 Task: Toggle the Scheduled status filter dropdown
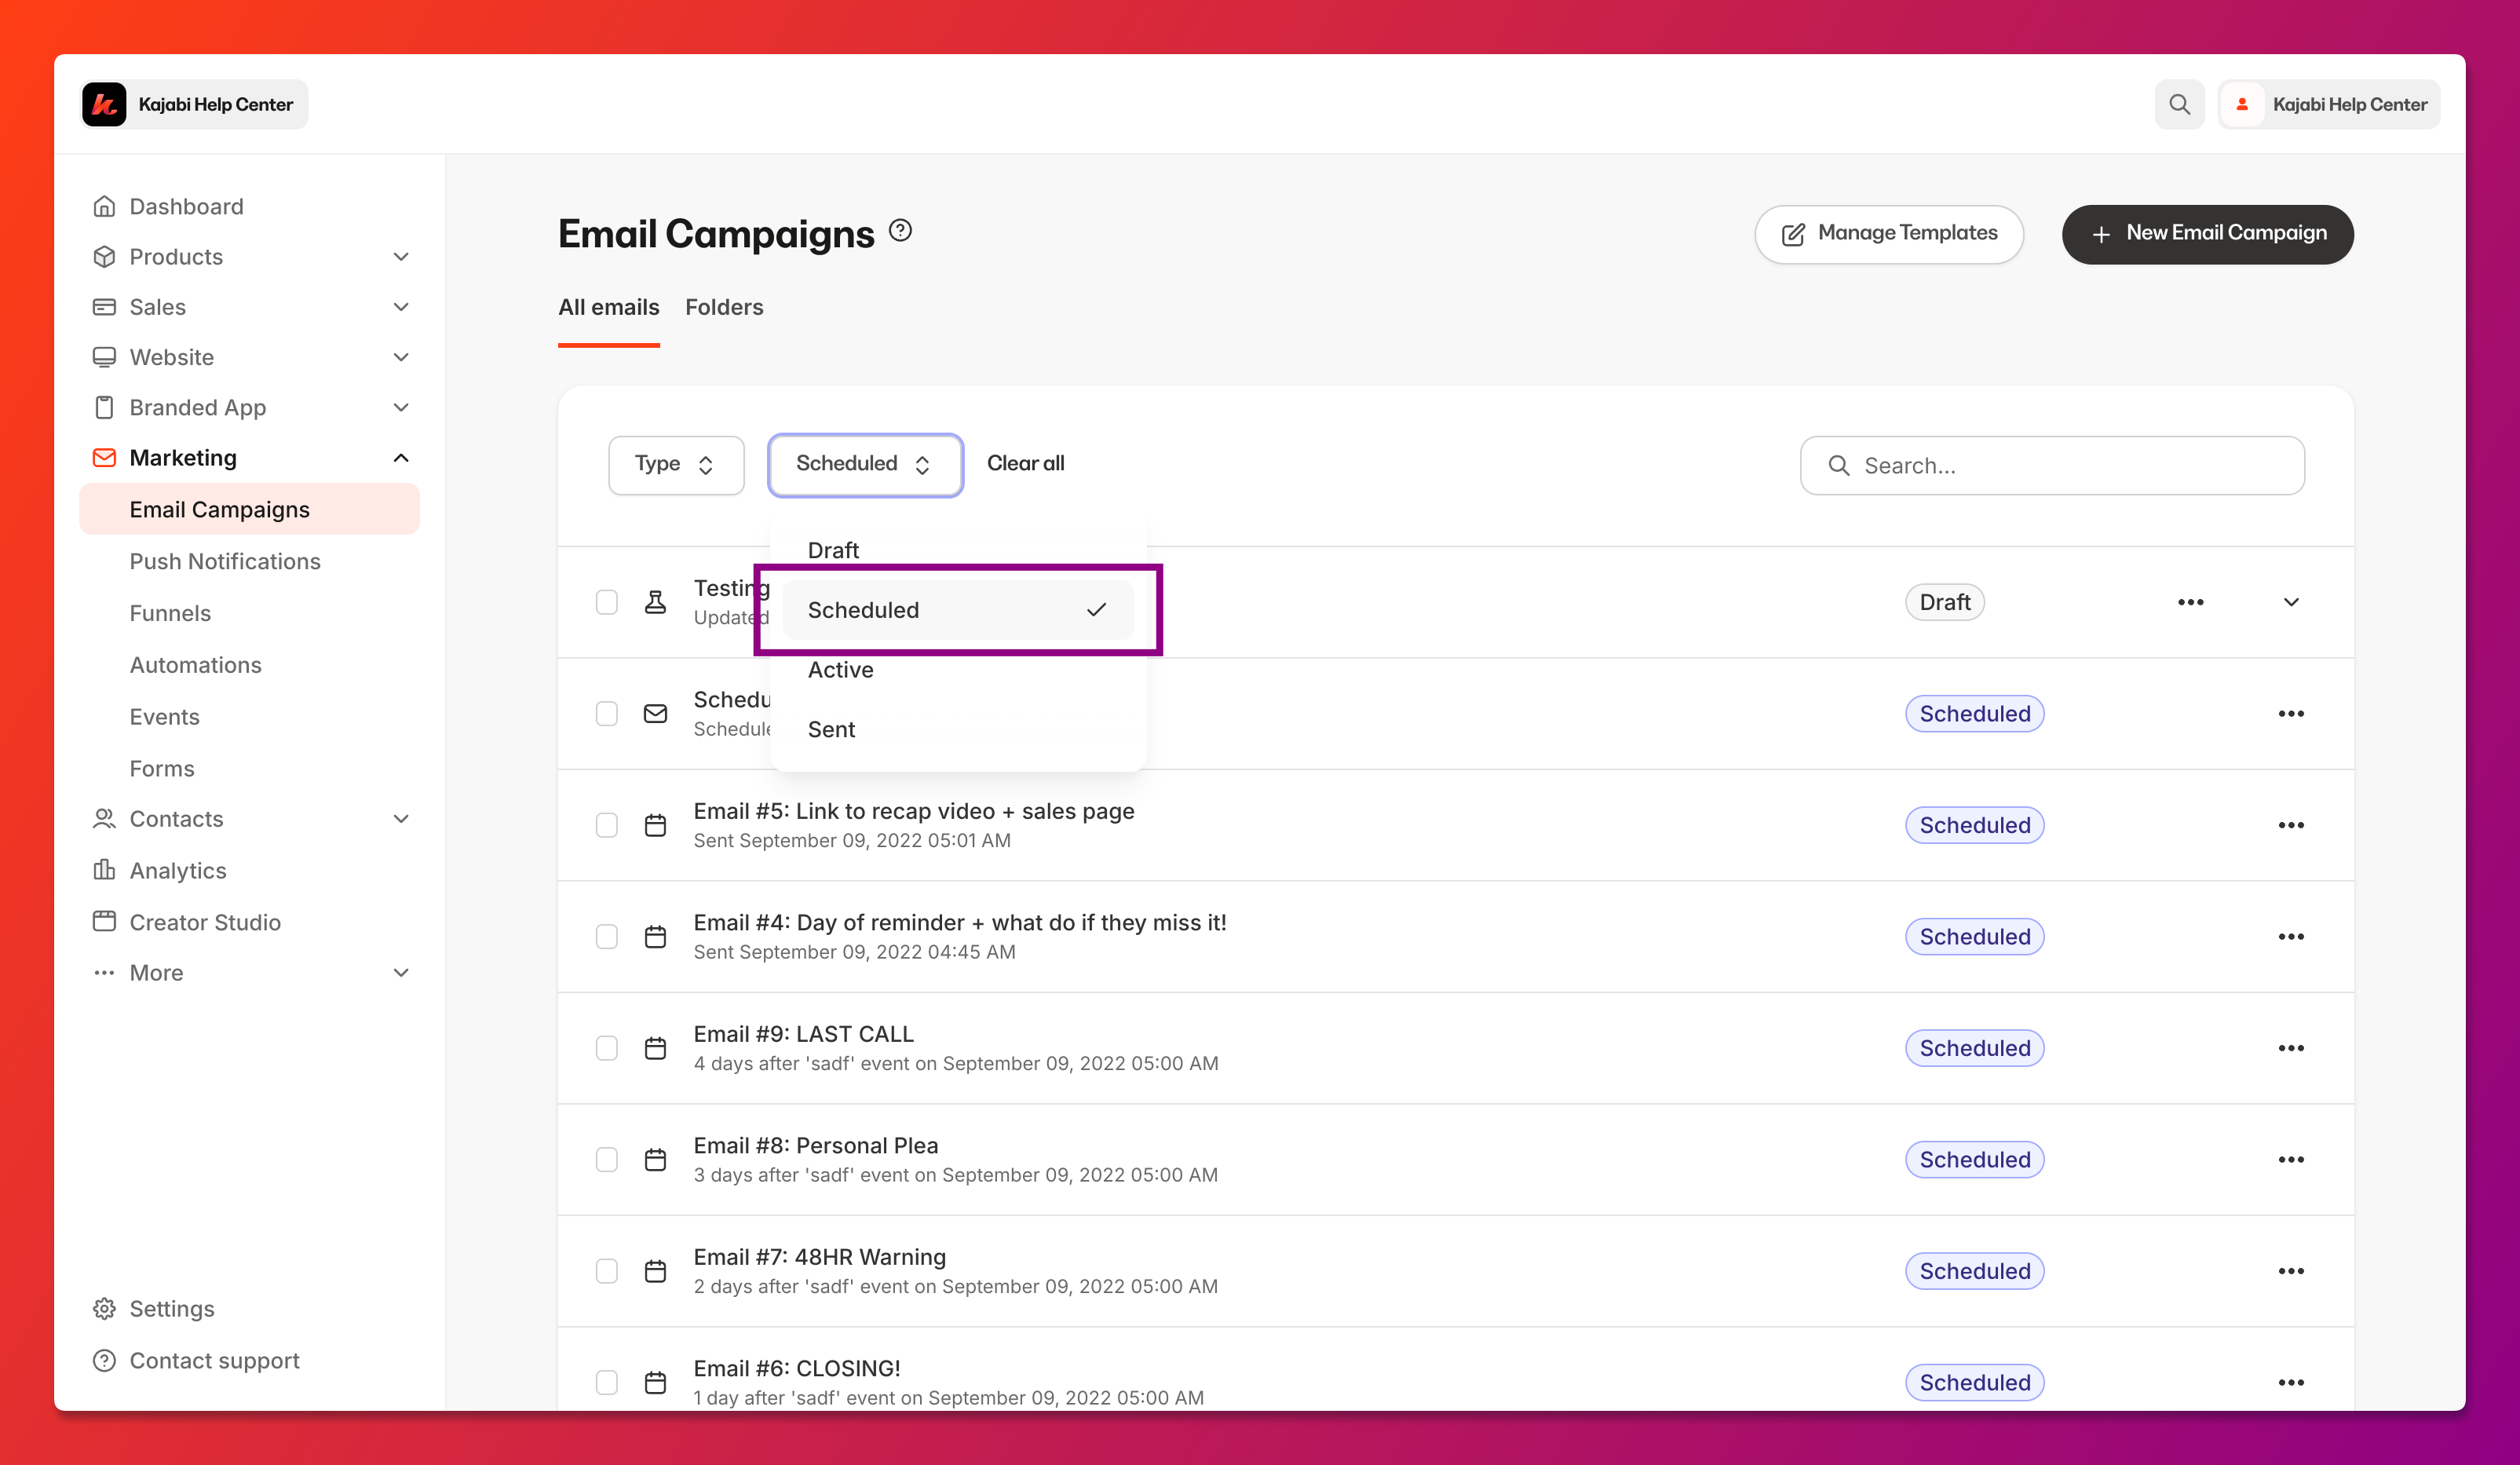pyautogui.click(x=865, y=464)
